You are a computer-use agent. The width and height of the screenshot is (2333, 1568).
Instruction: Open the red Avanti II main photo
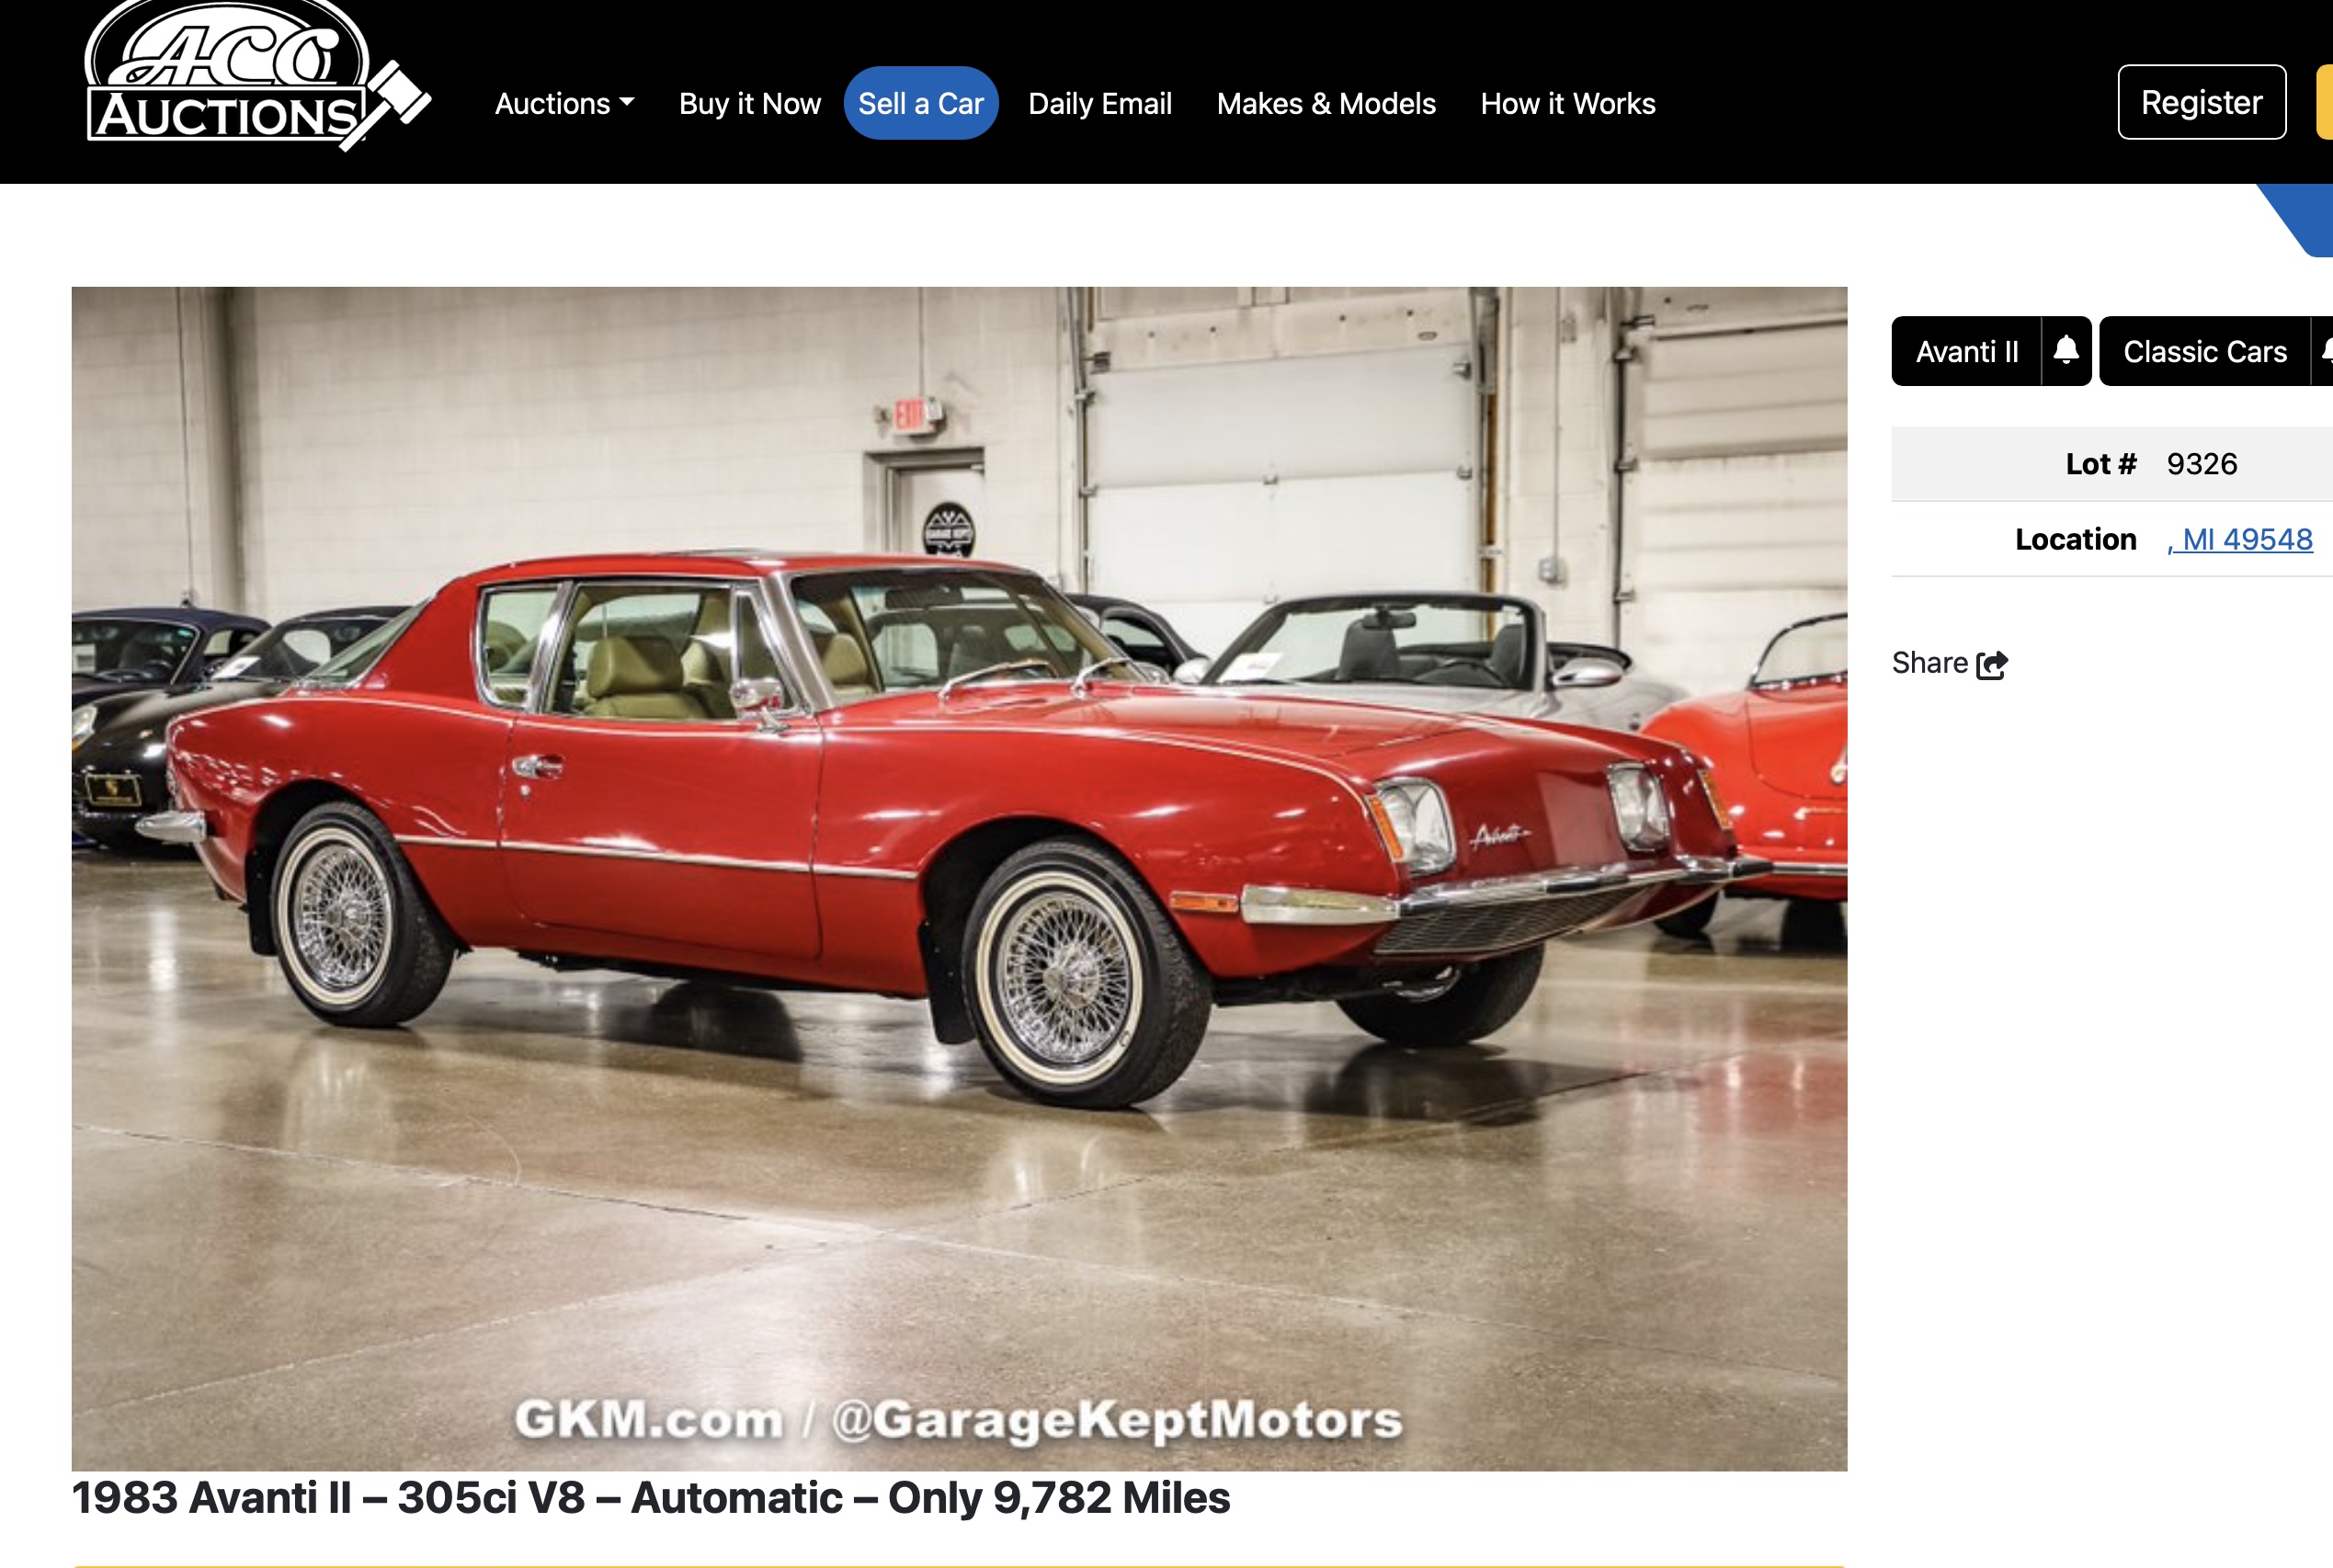[959, 878]
